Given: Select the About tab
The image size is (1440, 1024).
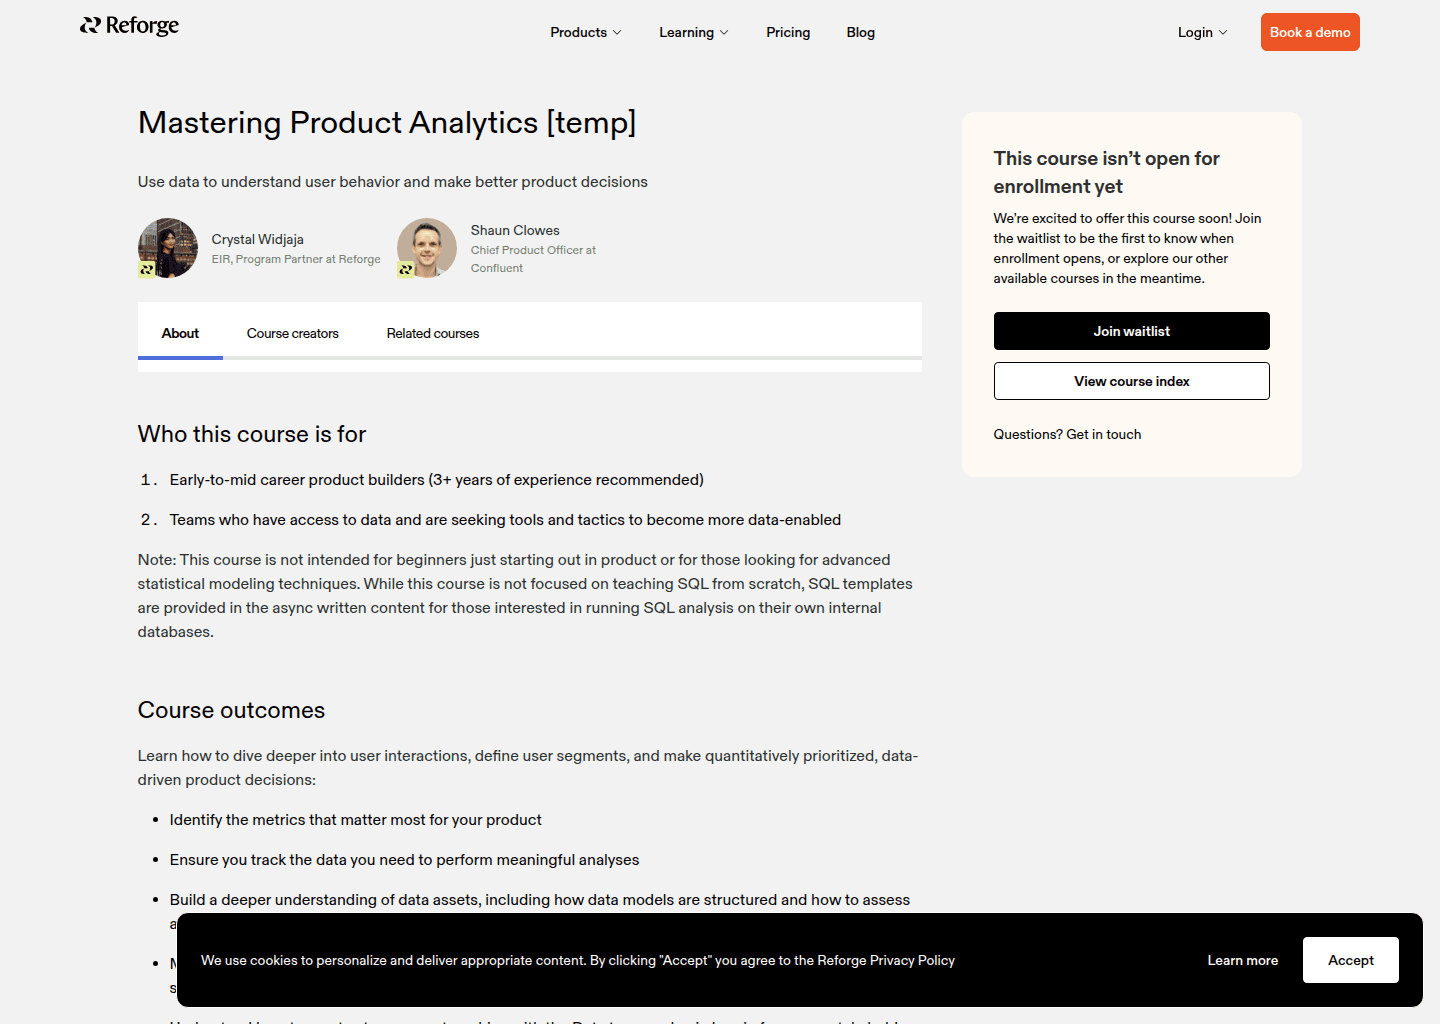Looking at the screenshot, I should (180, 333).
